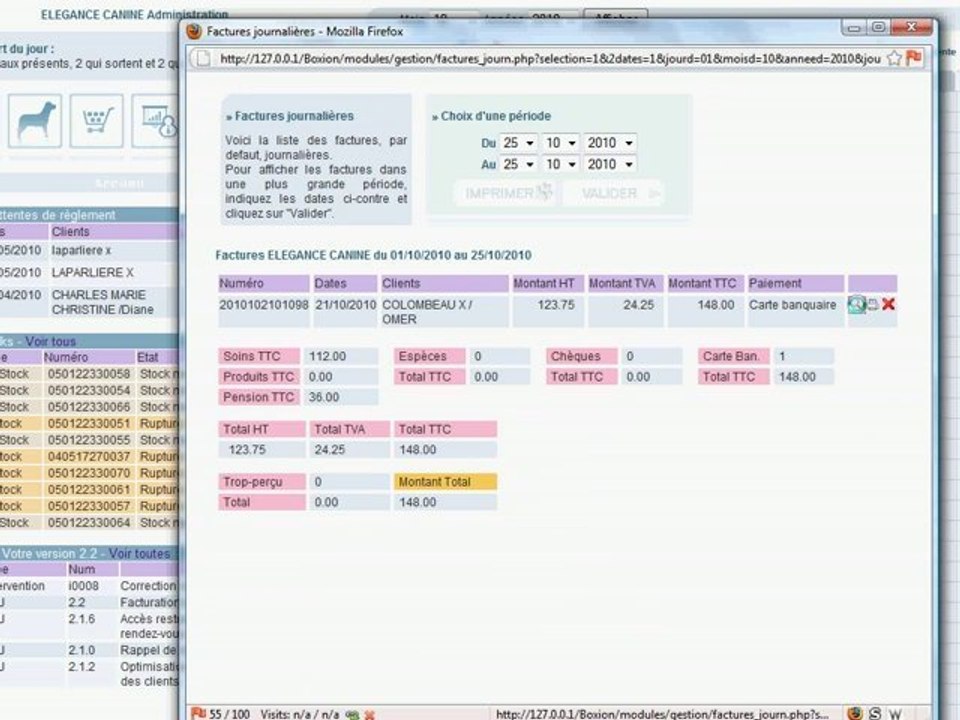The height and width of the screenshot is (720, 960).
Task: Click the fox icon in the status bar
Action: click(x=855, y=713)
